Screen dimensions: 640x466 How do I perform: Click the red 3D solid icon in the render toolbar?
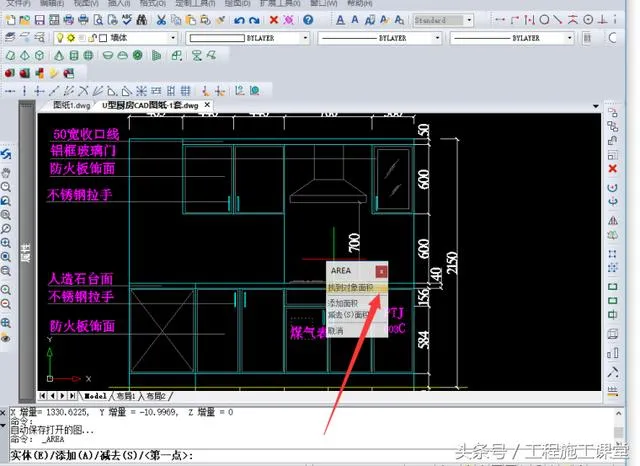pos(10,72)
